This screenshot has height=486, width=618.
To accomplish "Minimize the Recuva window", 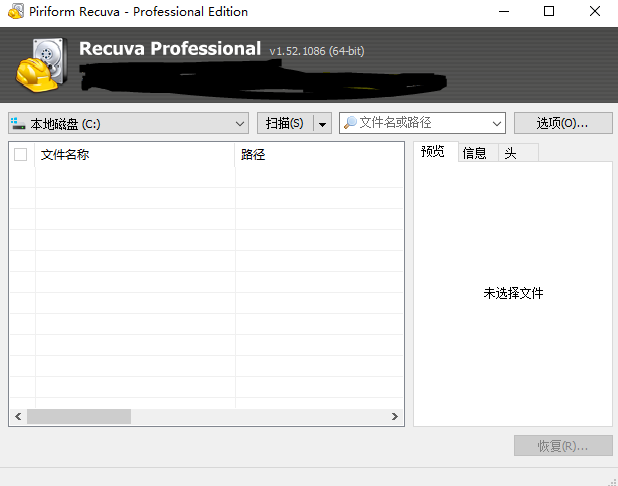I will (503, 12).
